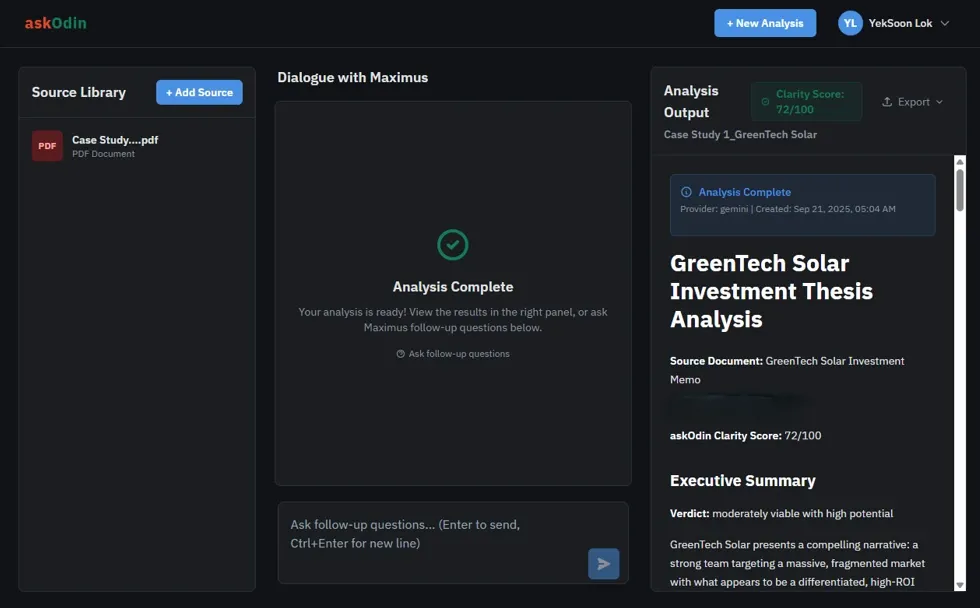Click the Export upload arrow icon
The height and width of the screenshot is (608, 980).
(888, 101)
